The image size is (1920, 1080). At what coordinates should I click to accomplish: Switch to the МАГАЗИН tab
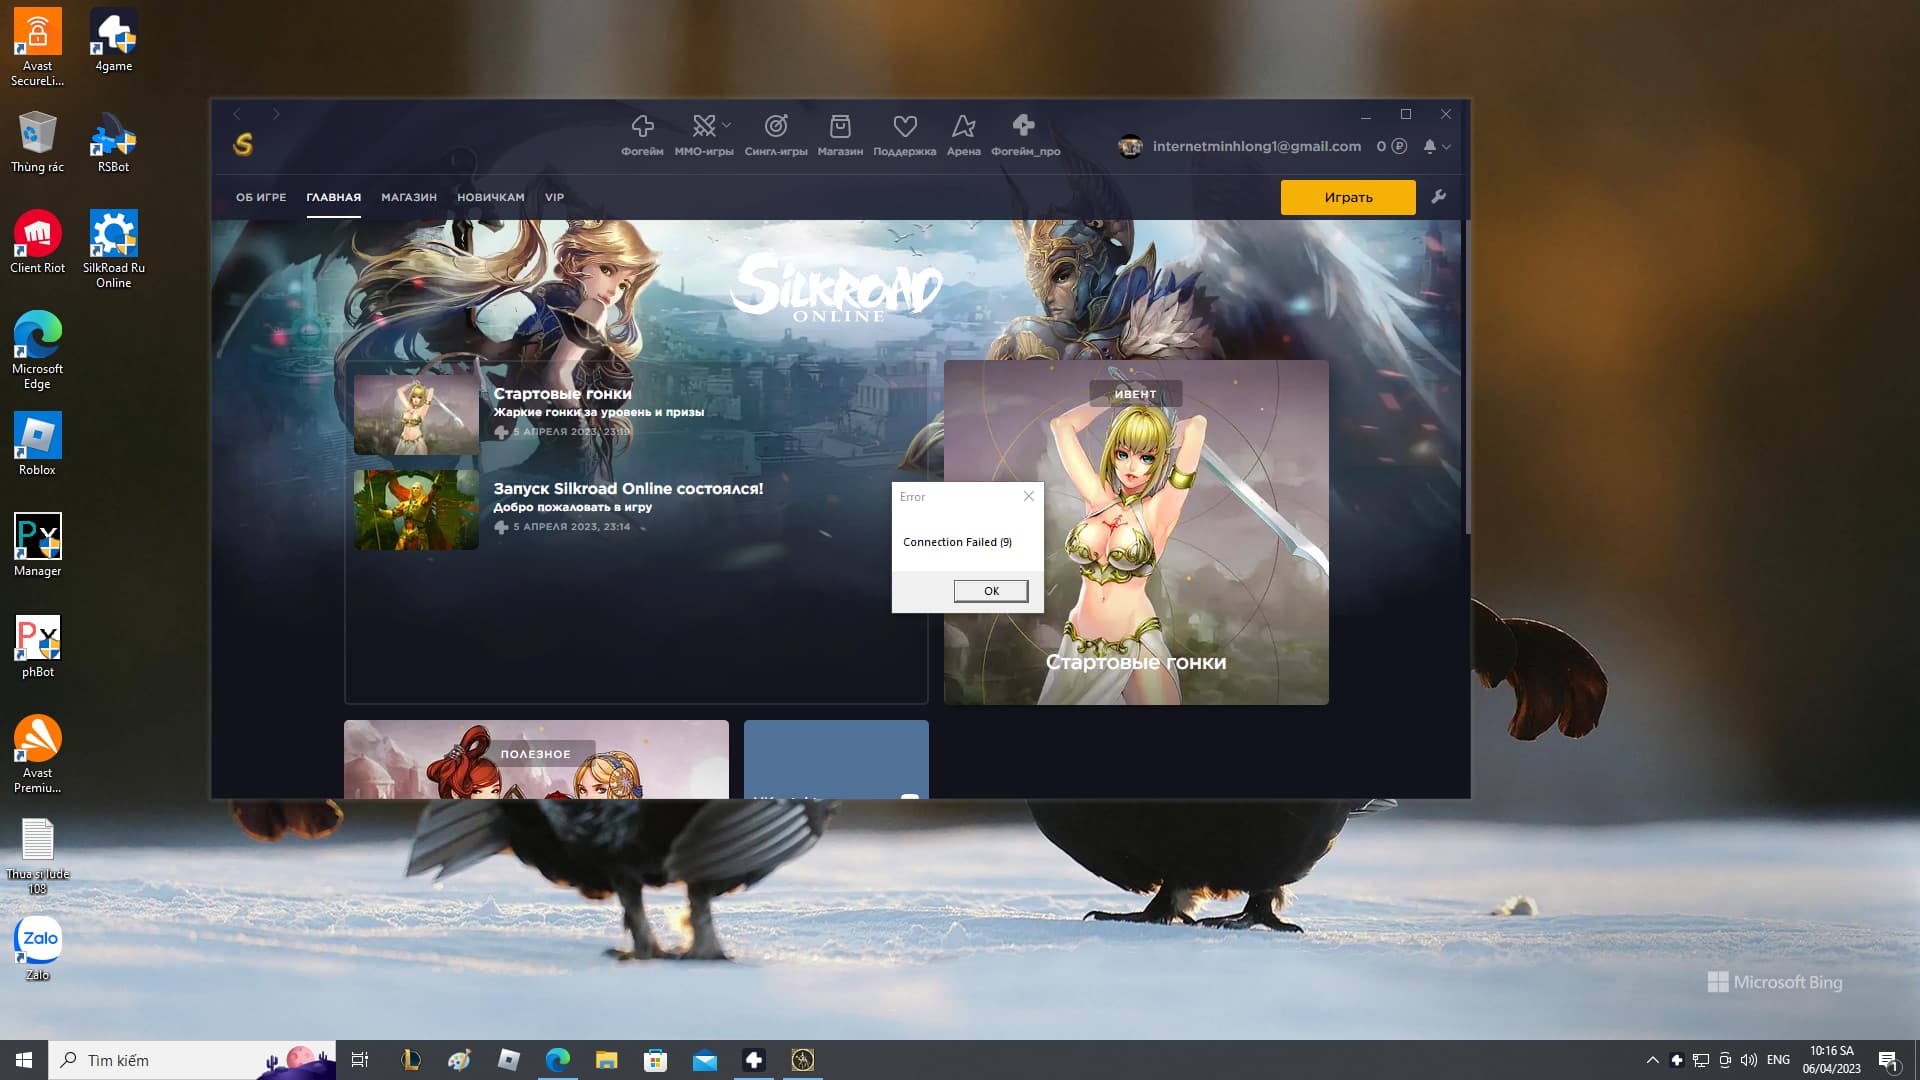408,197
